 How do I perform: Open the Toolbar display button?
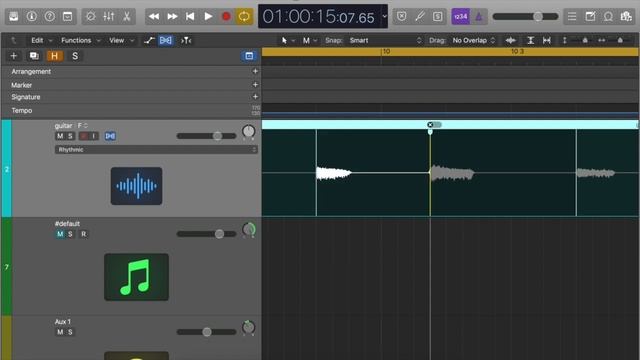point(67,17)
